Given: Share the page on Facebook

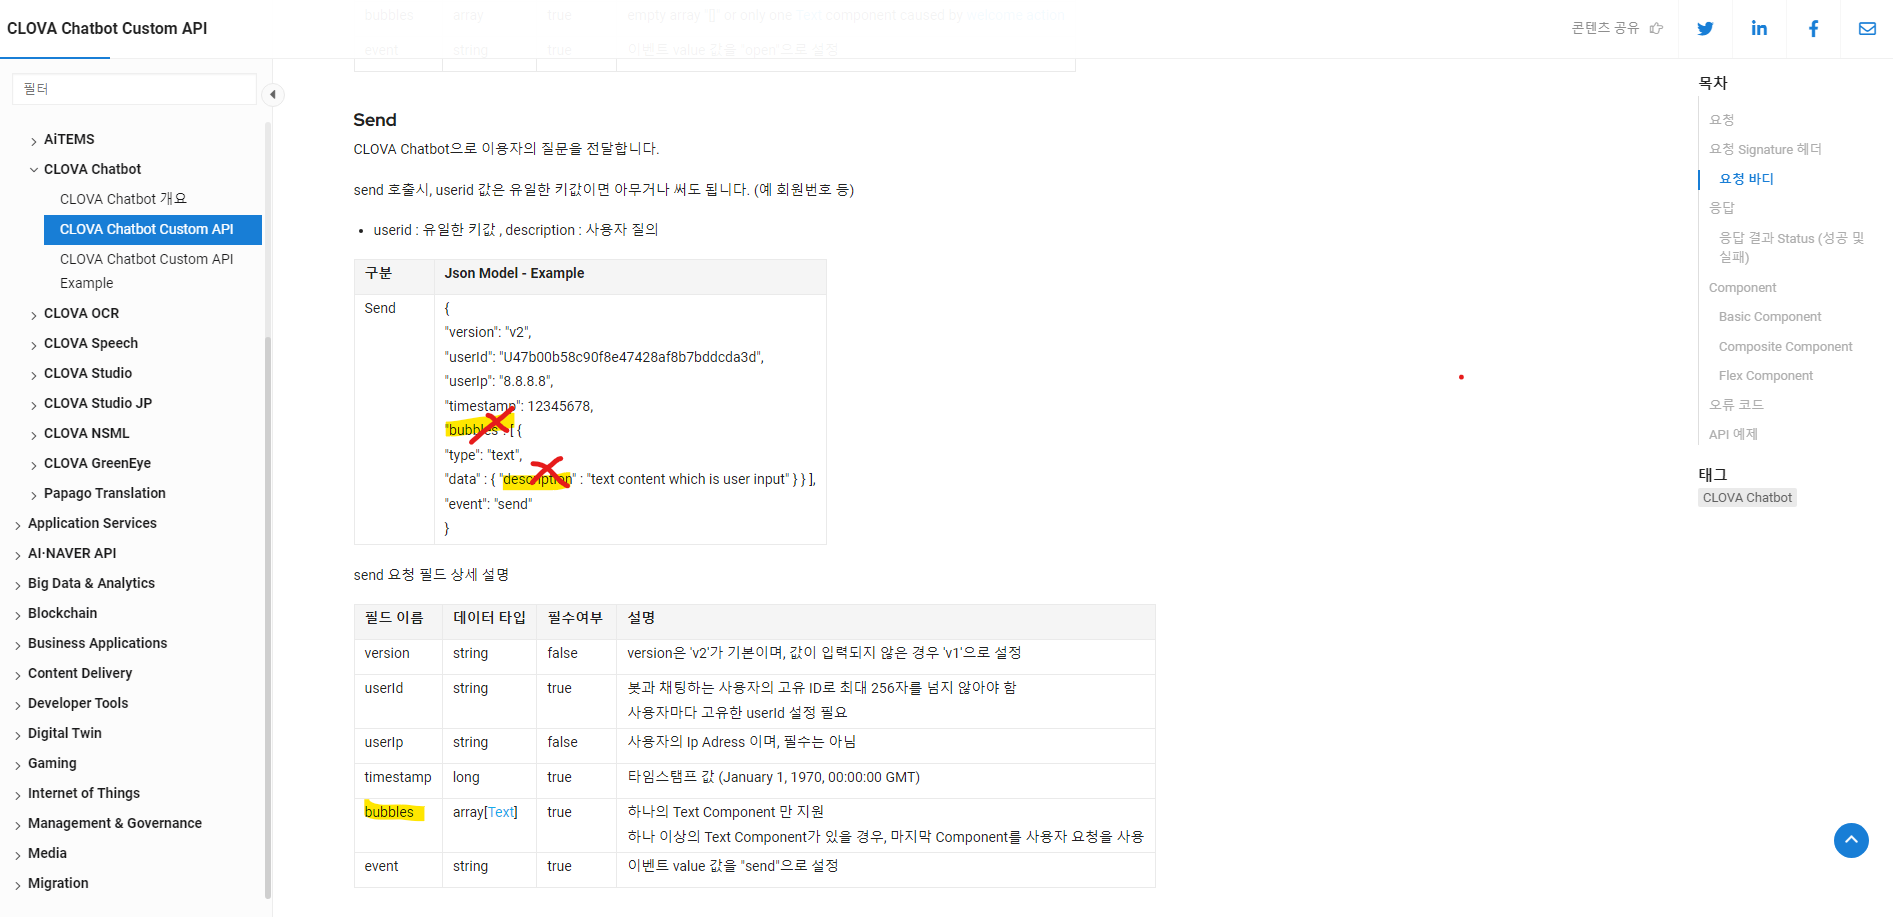Looking at the screenshot, I should pos(1813,29).
